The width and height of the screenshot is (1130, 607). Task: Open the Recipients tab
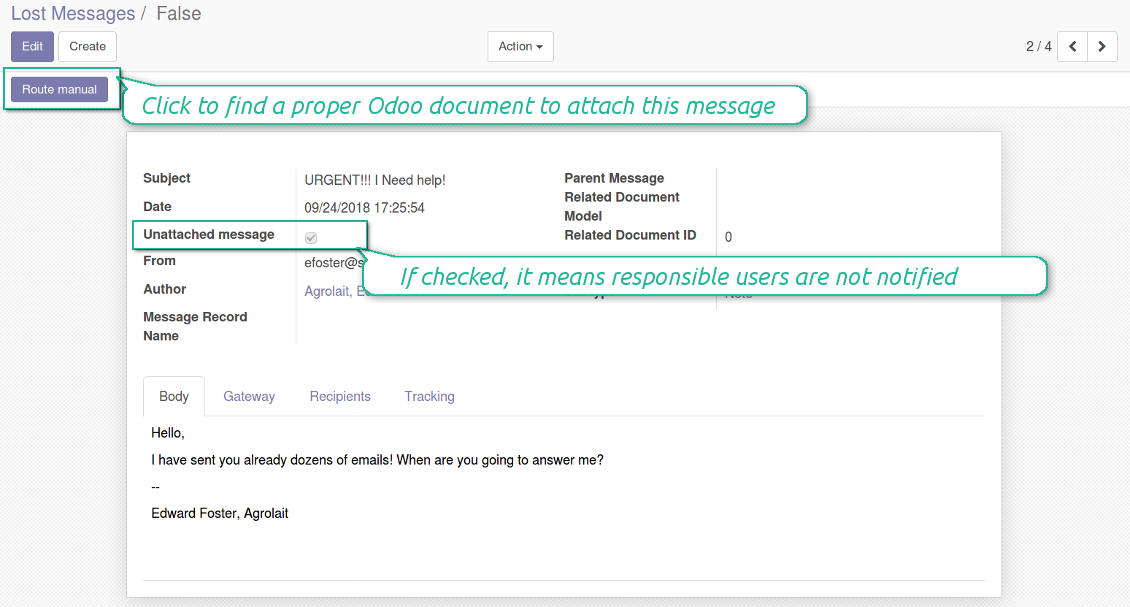[x=340, y=396]
